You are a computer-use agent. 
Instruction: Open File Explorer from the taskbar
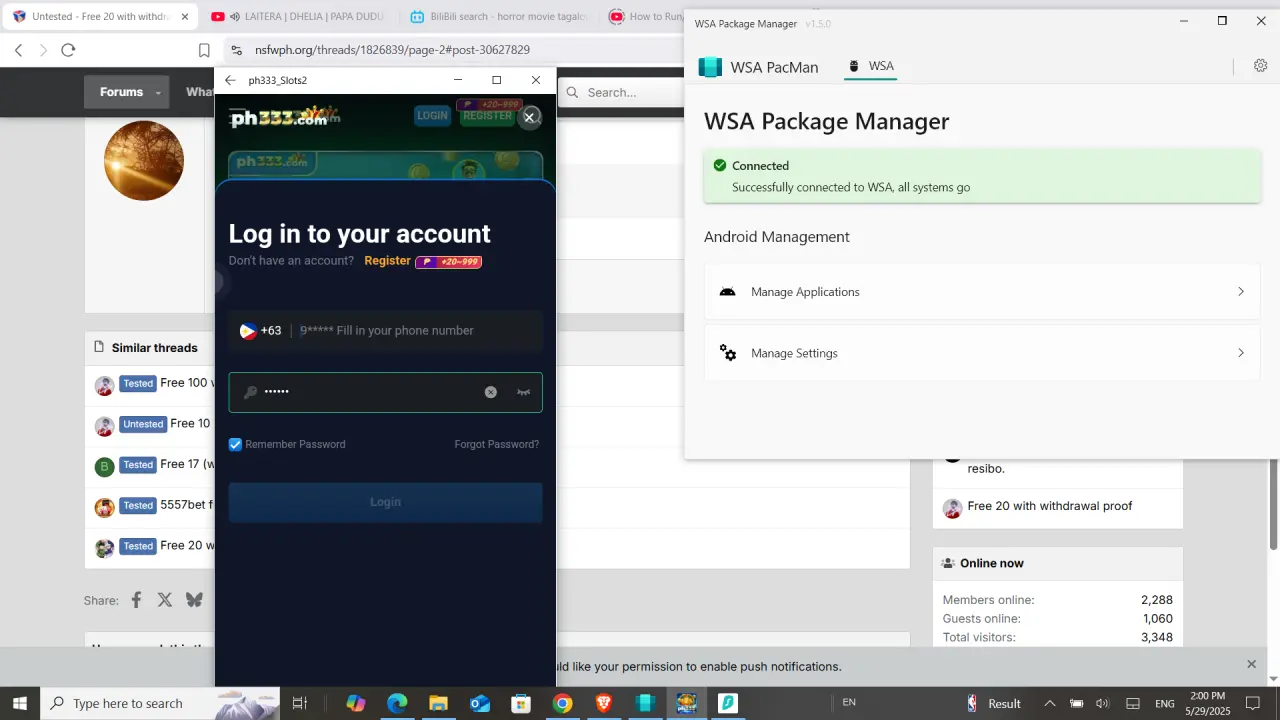coord(438,703)
